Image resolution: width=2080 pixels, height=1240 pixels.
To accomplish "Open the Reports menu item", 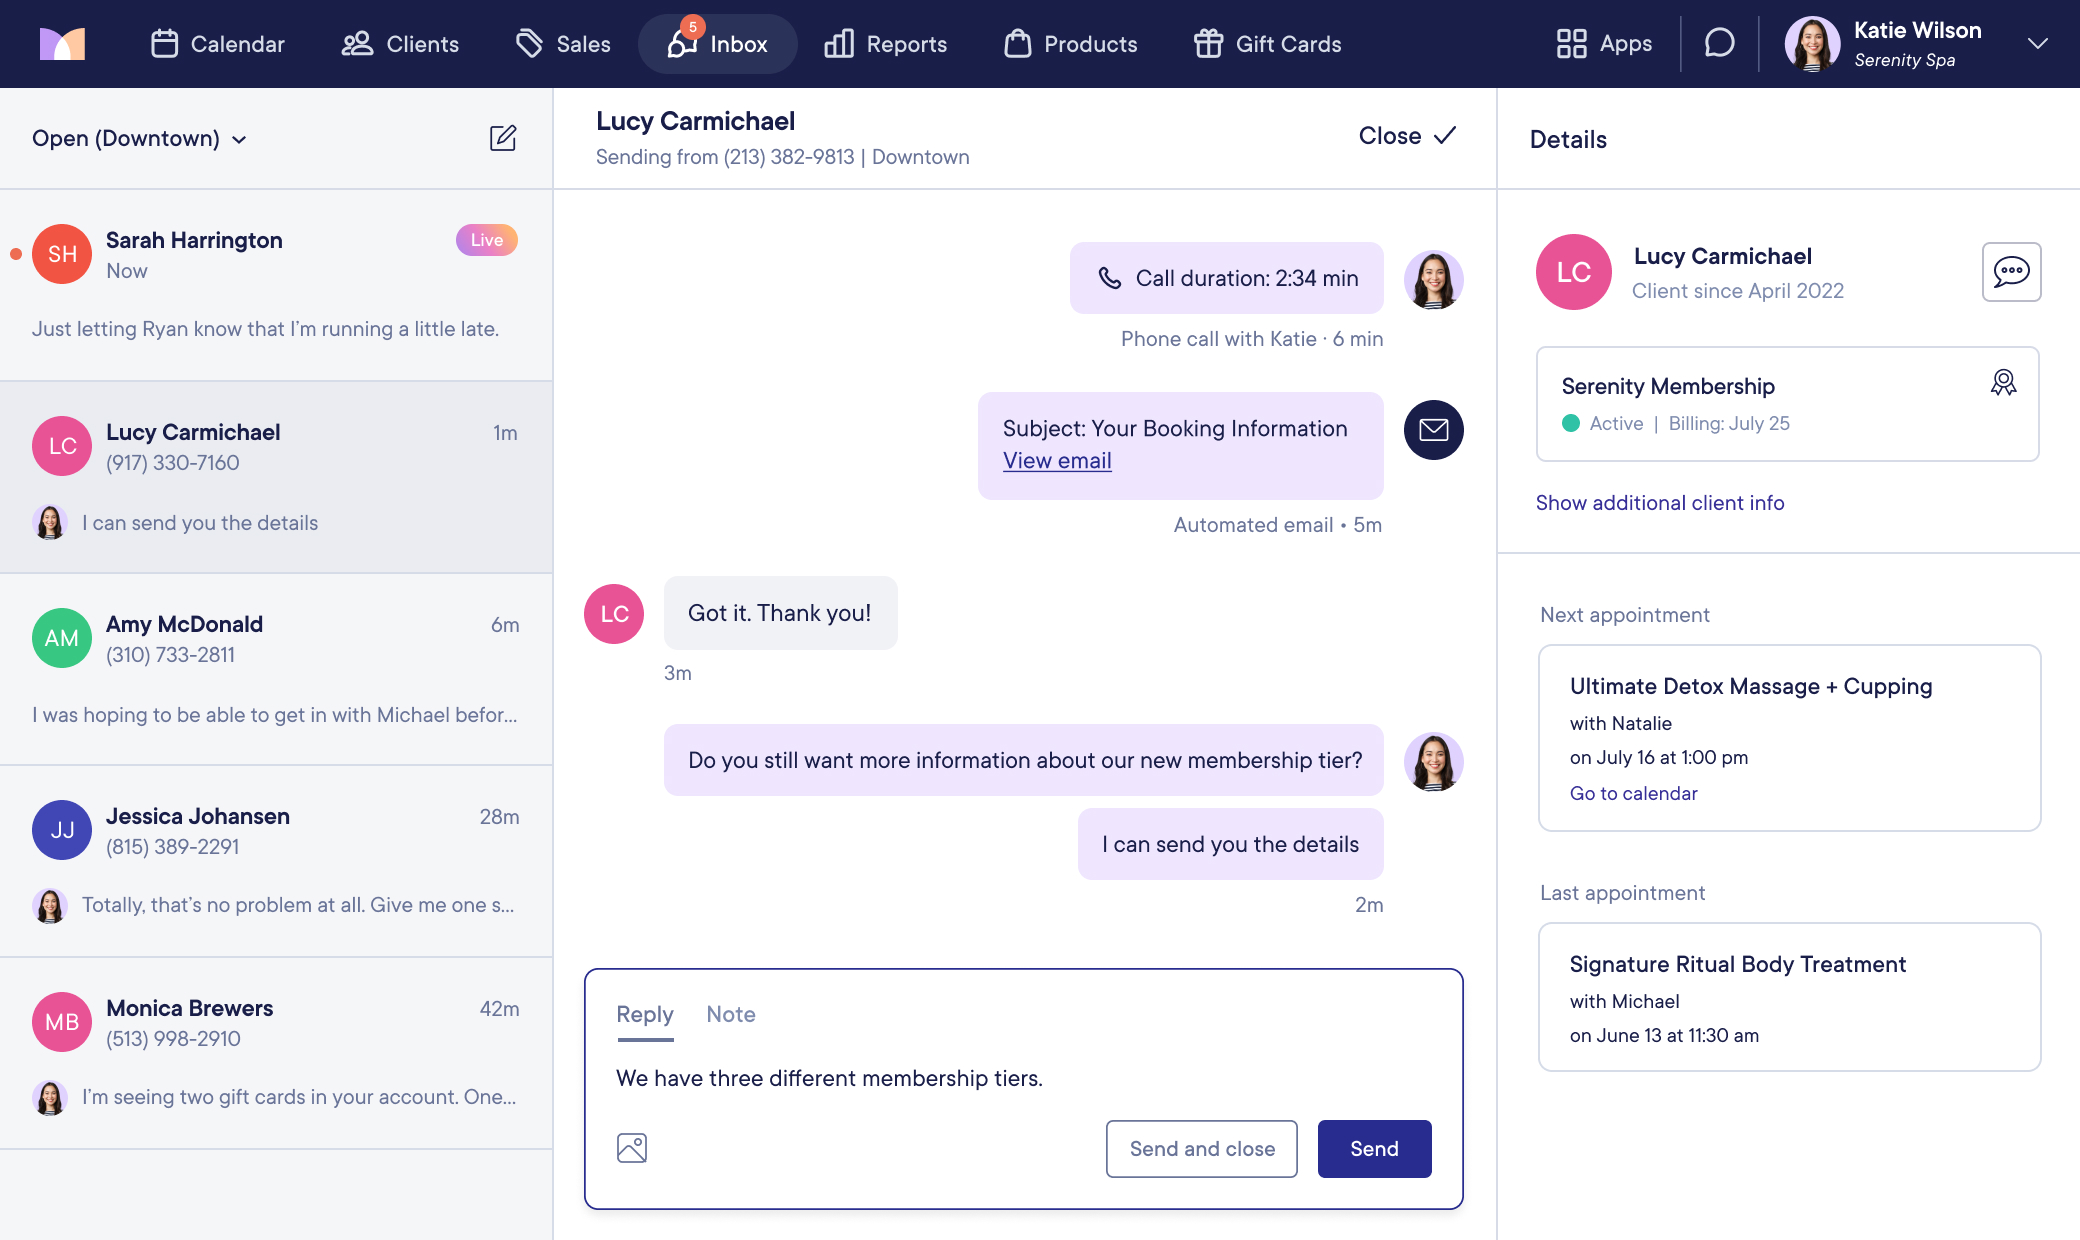I will [x=885, y=44].
